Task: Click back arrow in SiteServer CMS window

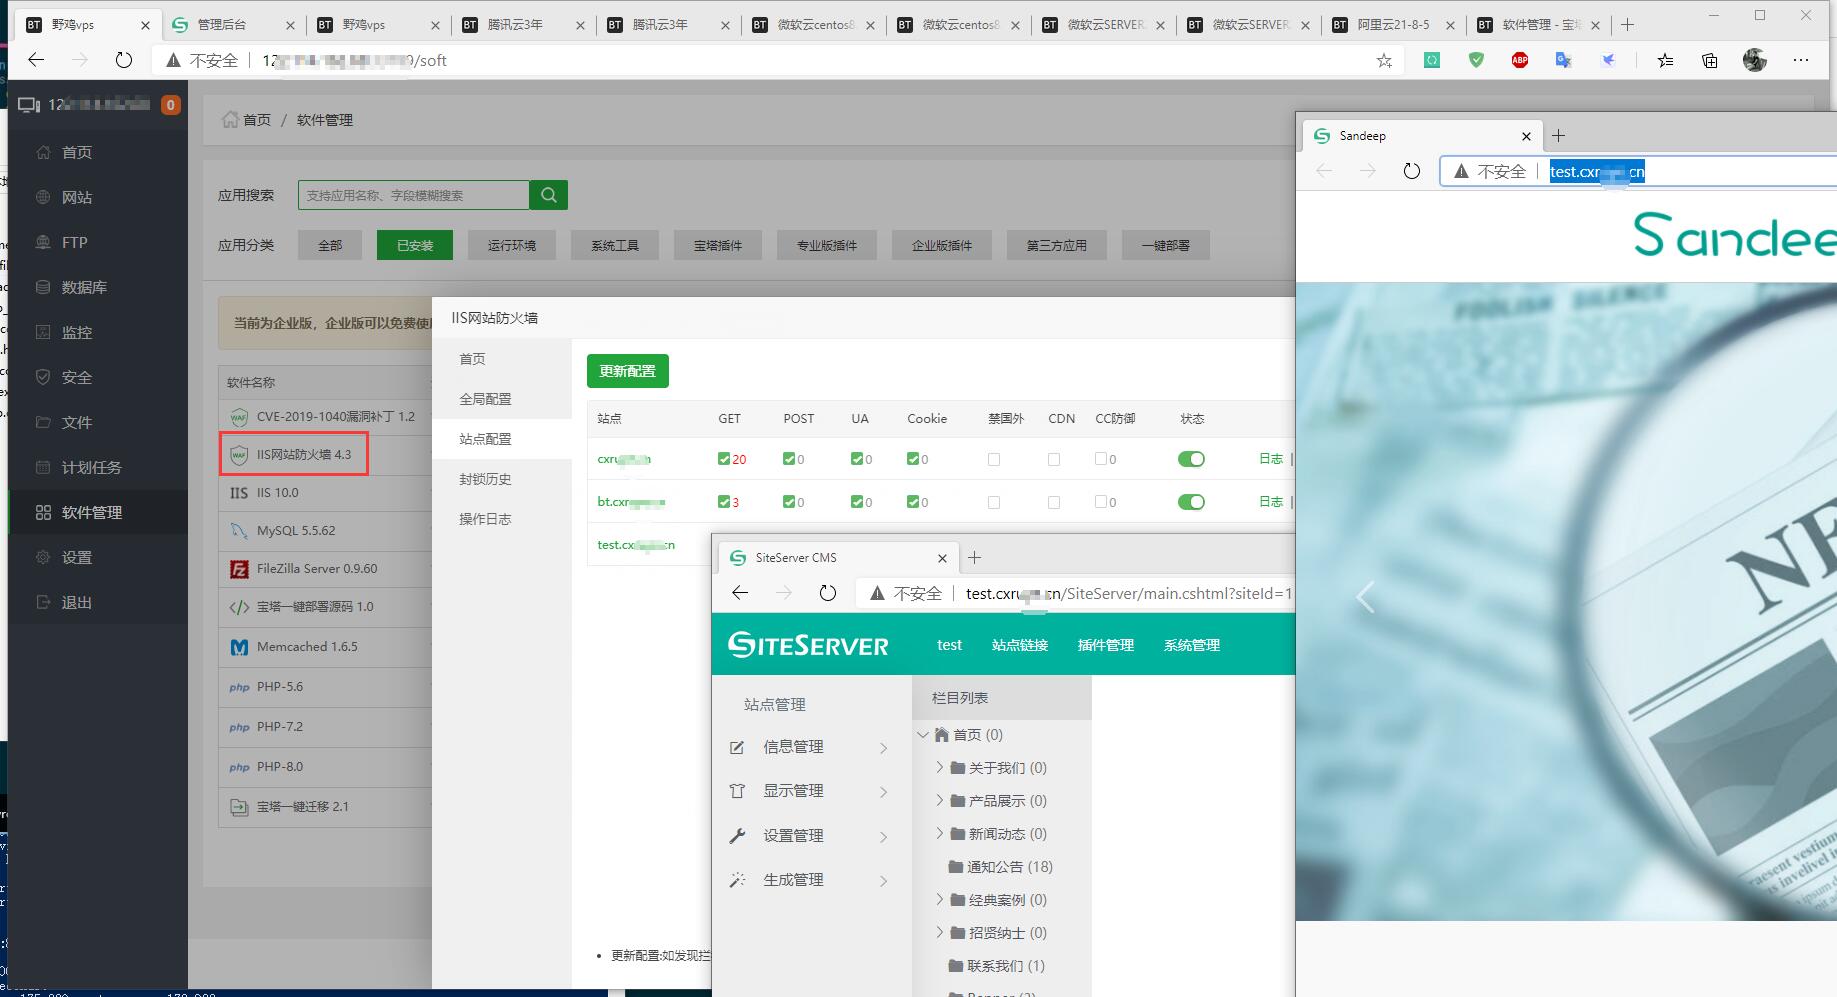Action: click(x=740, y=593)
